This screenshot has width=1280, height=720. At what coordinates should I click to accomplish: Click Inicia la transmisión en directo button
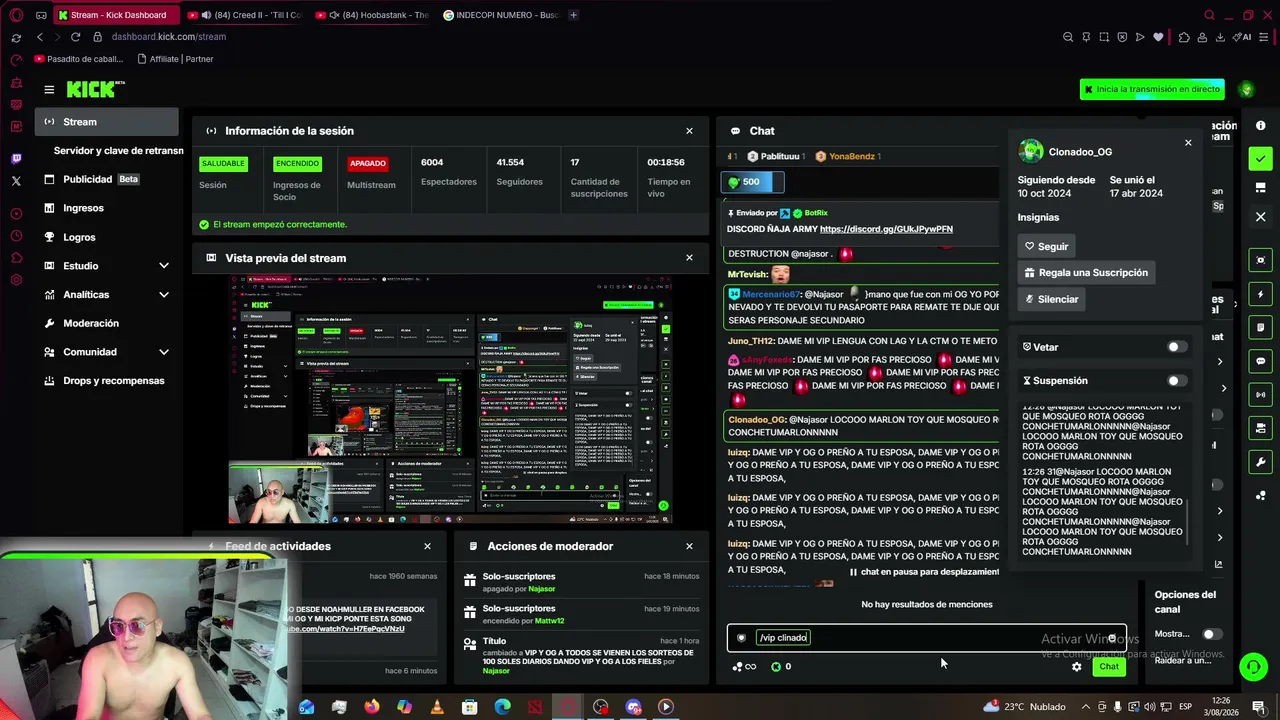coord(1152,89)
